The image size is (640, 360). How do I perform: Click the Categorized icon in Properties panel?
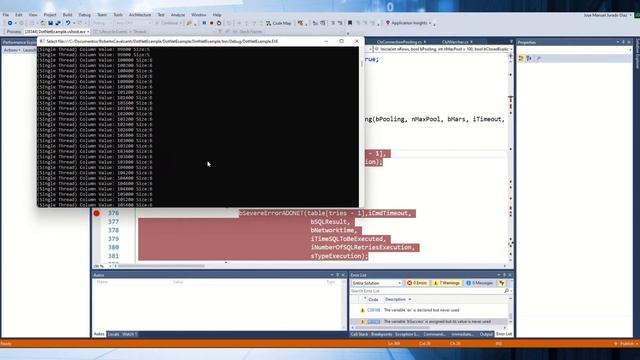521,59
